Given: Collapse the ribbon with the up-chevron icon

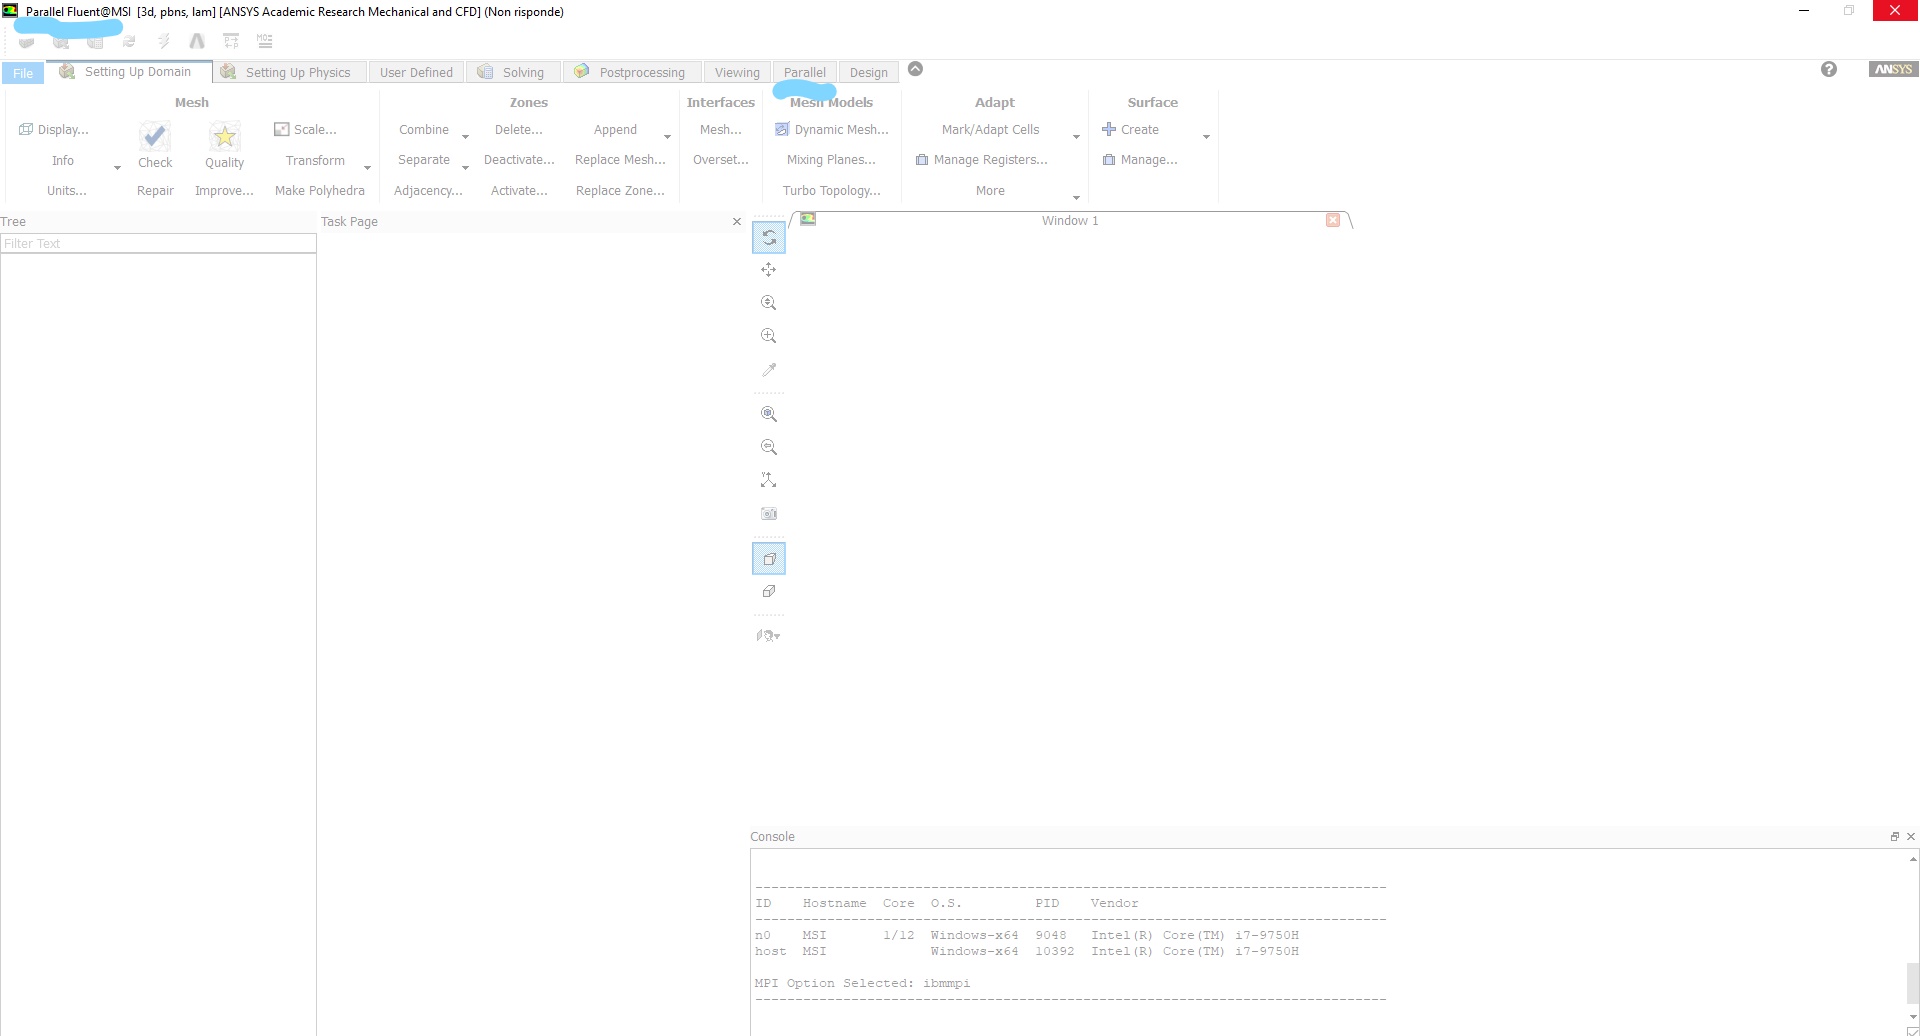Looking at the screenshot, I should click(x=915, y=69).
